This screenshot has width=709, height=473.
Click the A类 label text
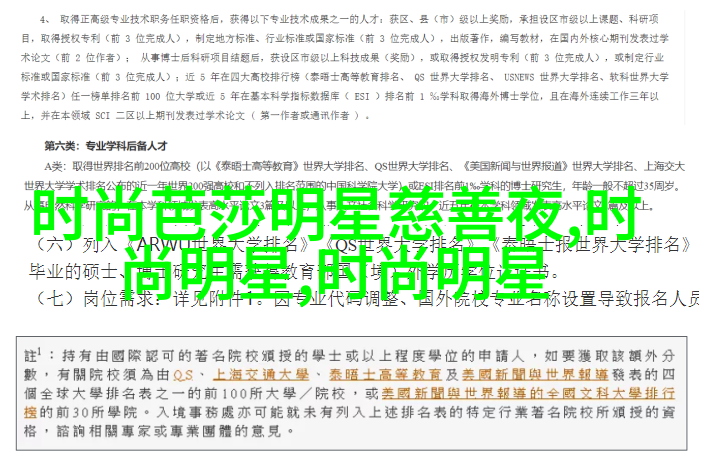56,167
